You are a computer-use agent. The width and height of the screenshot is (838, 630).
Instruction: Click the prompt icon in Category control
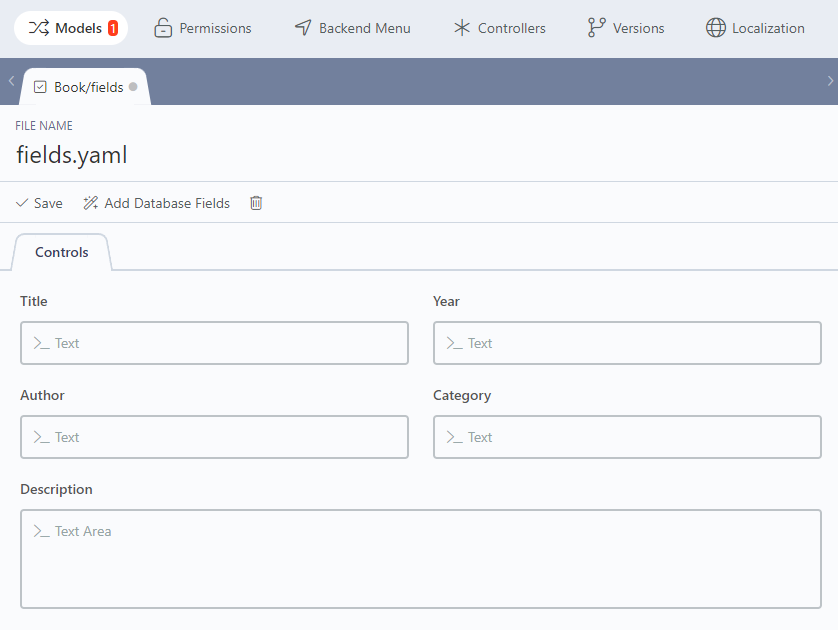click(454, 437)
